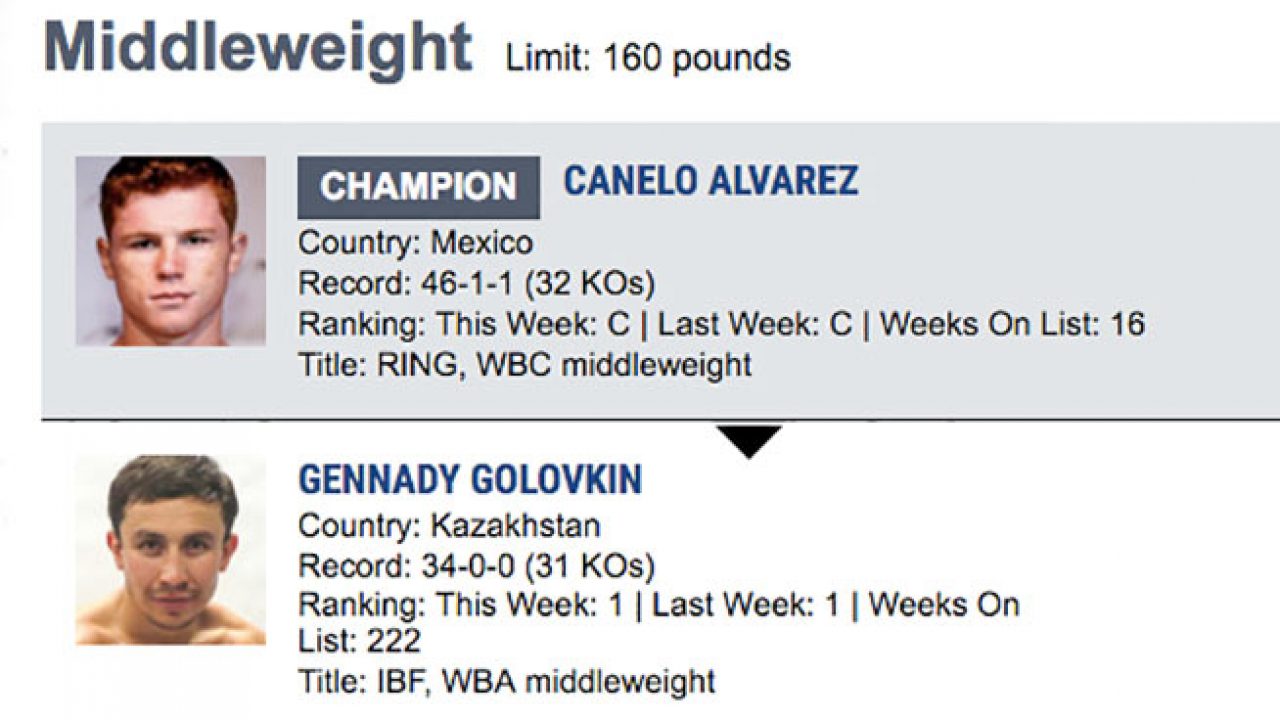Image resolution: width=1280 pixels, height=720 pixels.
Task: Select 'Title: IBF, WBA middleweight' line
Action: click(x=506, y=682)
